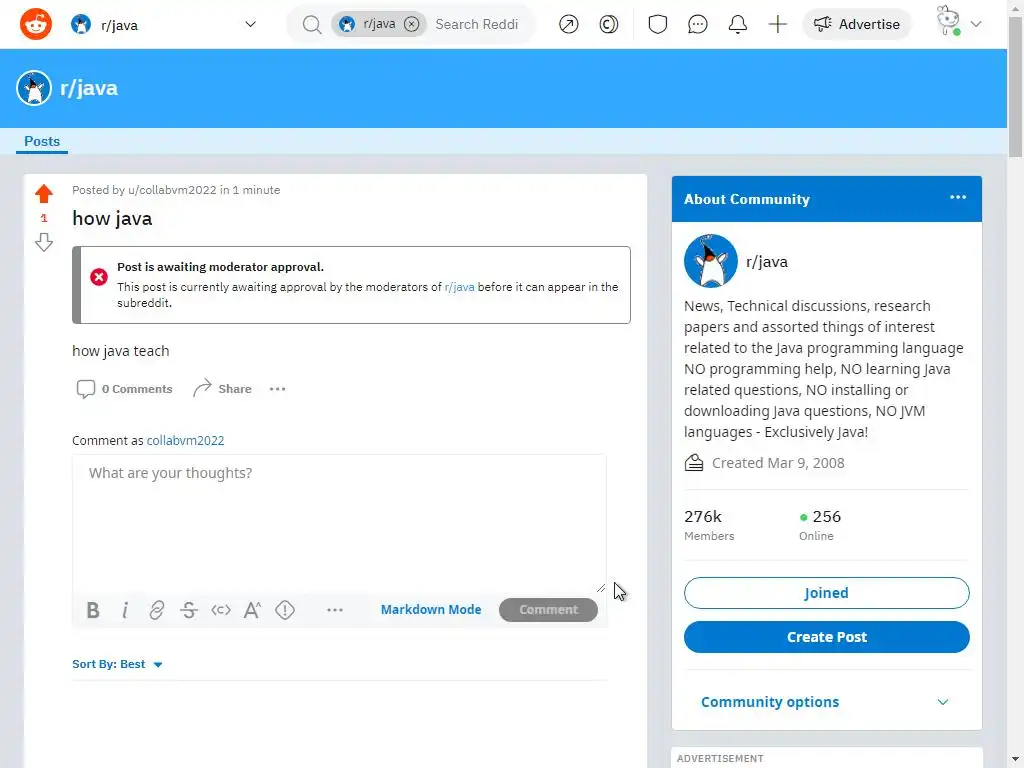1024x768 pixels.
Task: Open user u/collabvm2022 profile link
Action: 172,190
